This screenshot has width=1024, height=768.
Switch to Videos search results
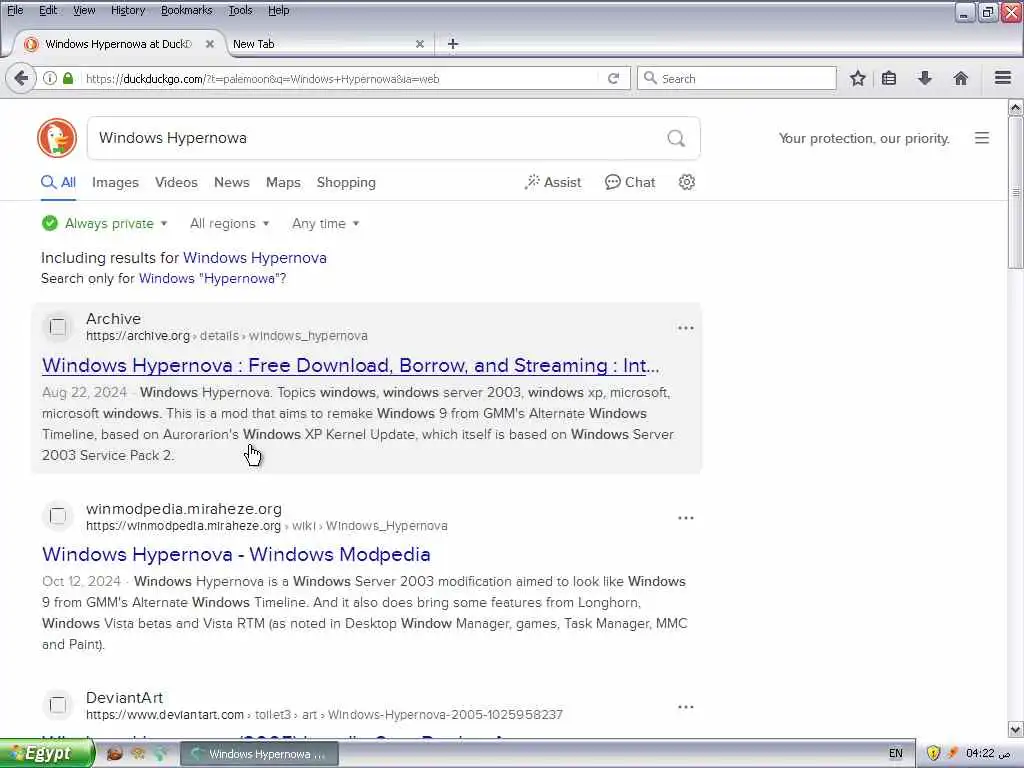click(x=176, y=182)
